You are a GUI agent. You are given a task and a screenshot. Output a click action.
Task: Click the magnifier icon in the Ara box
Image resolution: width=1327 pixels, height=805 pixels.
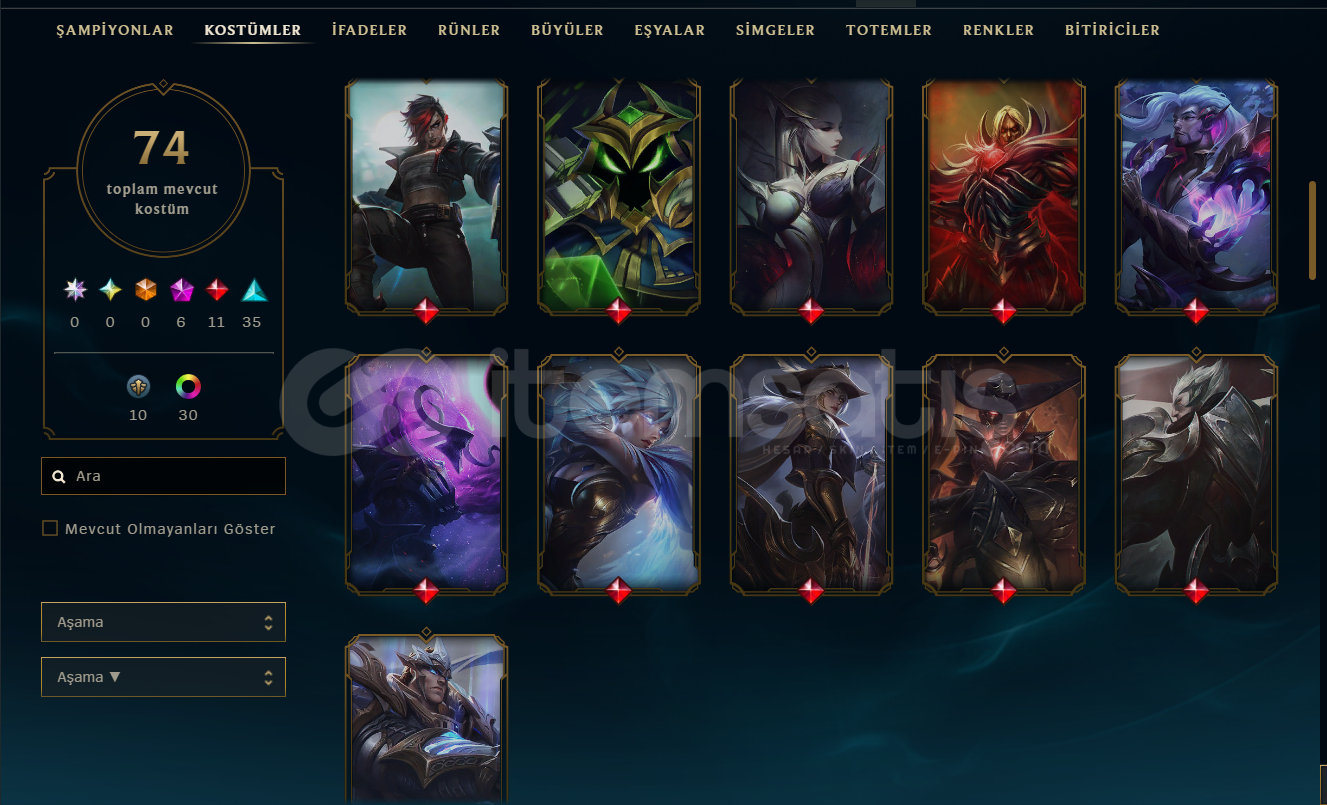(x=59, y=477)
